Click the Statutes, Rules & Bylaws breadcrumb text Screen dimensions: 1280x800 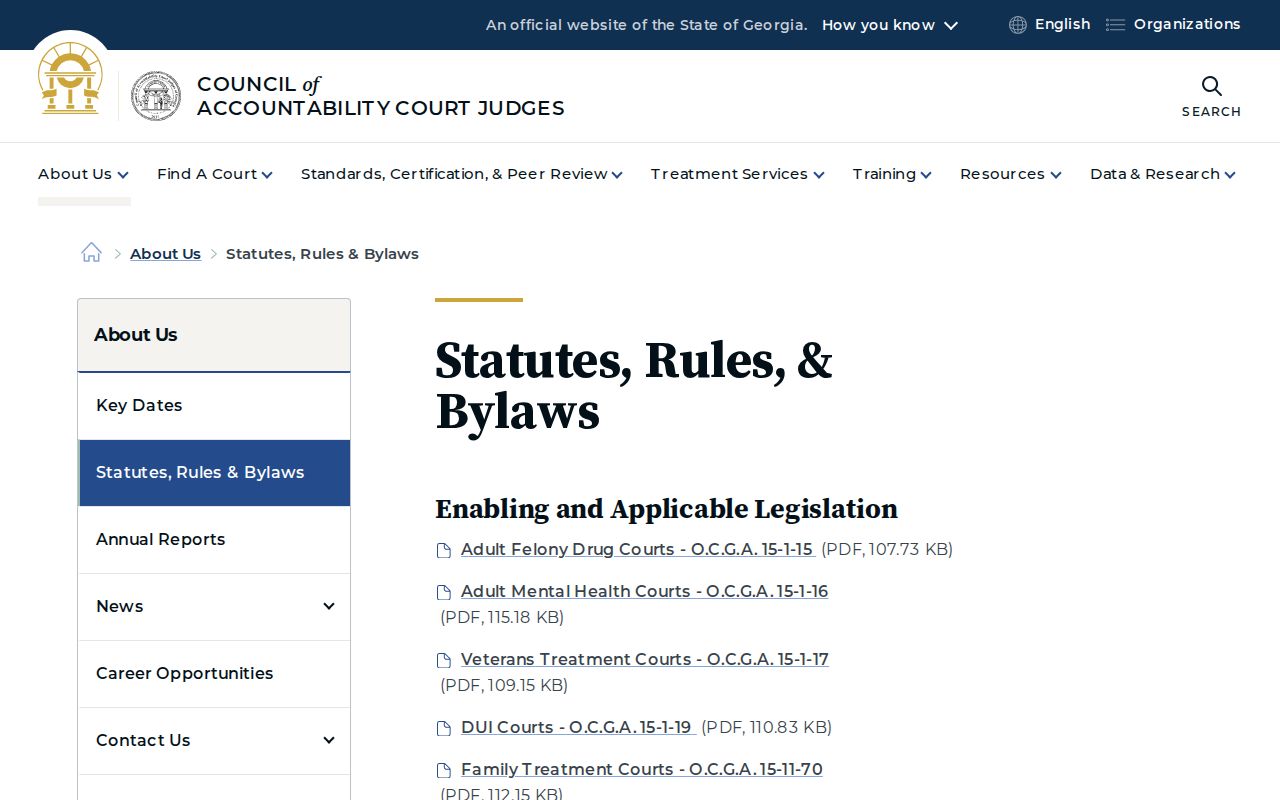coord(322,254)
